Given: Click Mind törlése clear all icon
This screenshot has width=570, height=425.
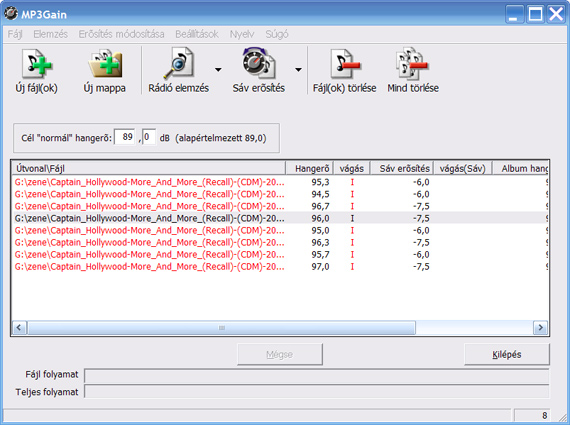Looking at the screenshot, I should [x=412, y=64].
